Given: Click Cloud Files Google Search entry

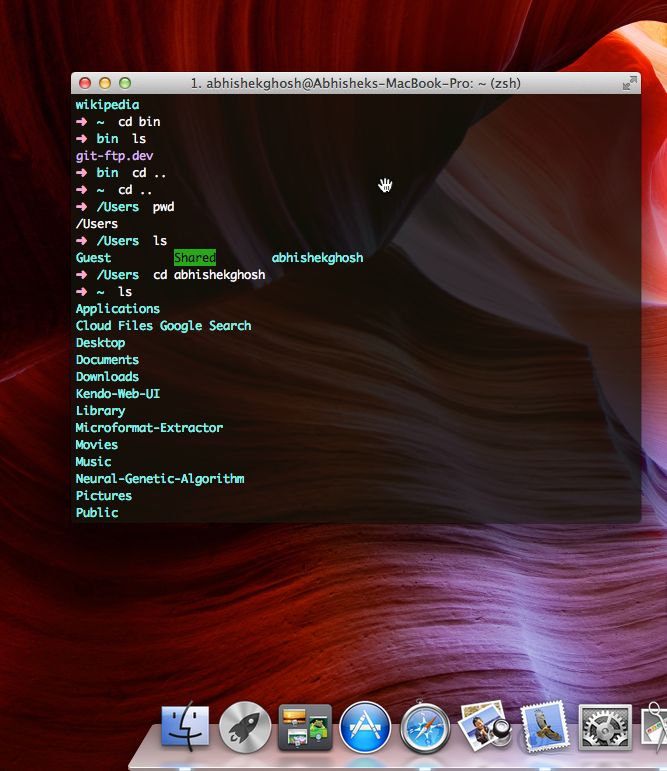Looking at the screenshot, I should pos(163,326).
